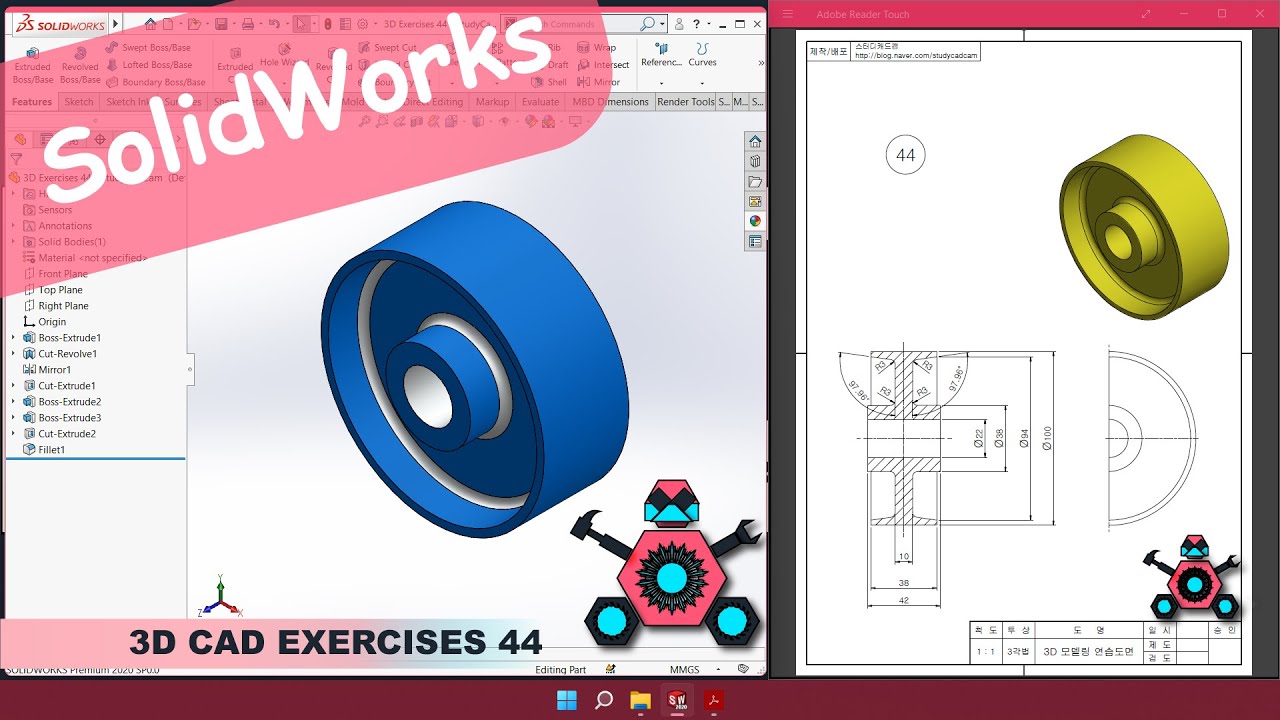Open the search commands dropdown arrow
The image size is (1280, 720).
662,24
